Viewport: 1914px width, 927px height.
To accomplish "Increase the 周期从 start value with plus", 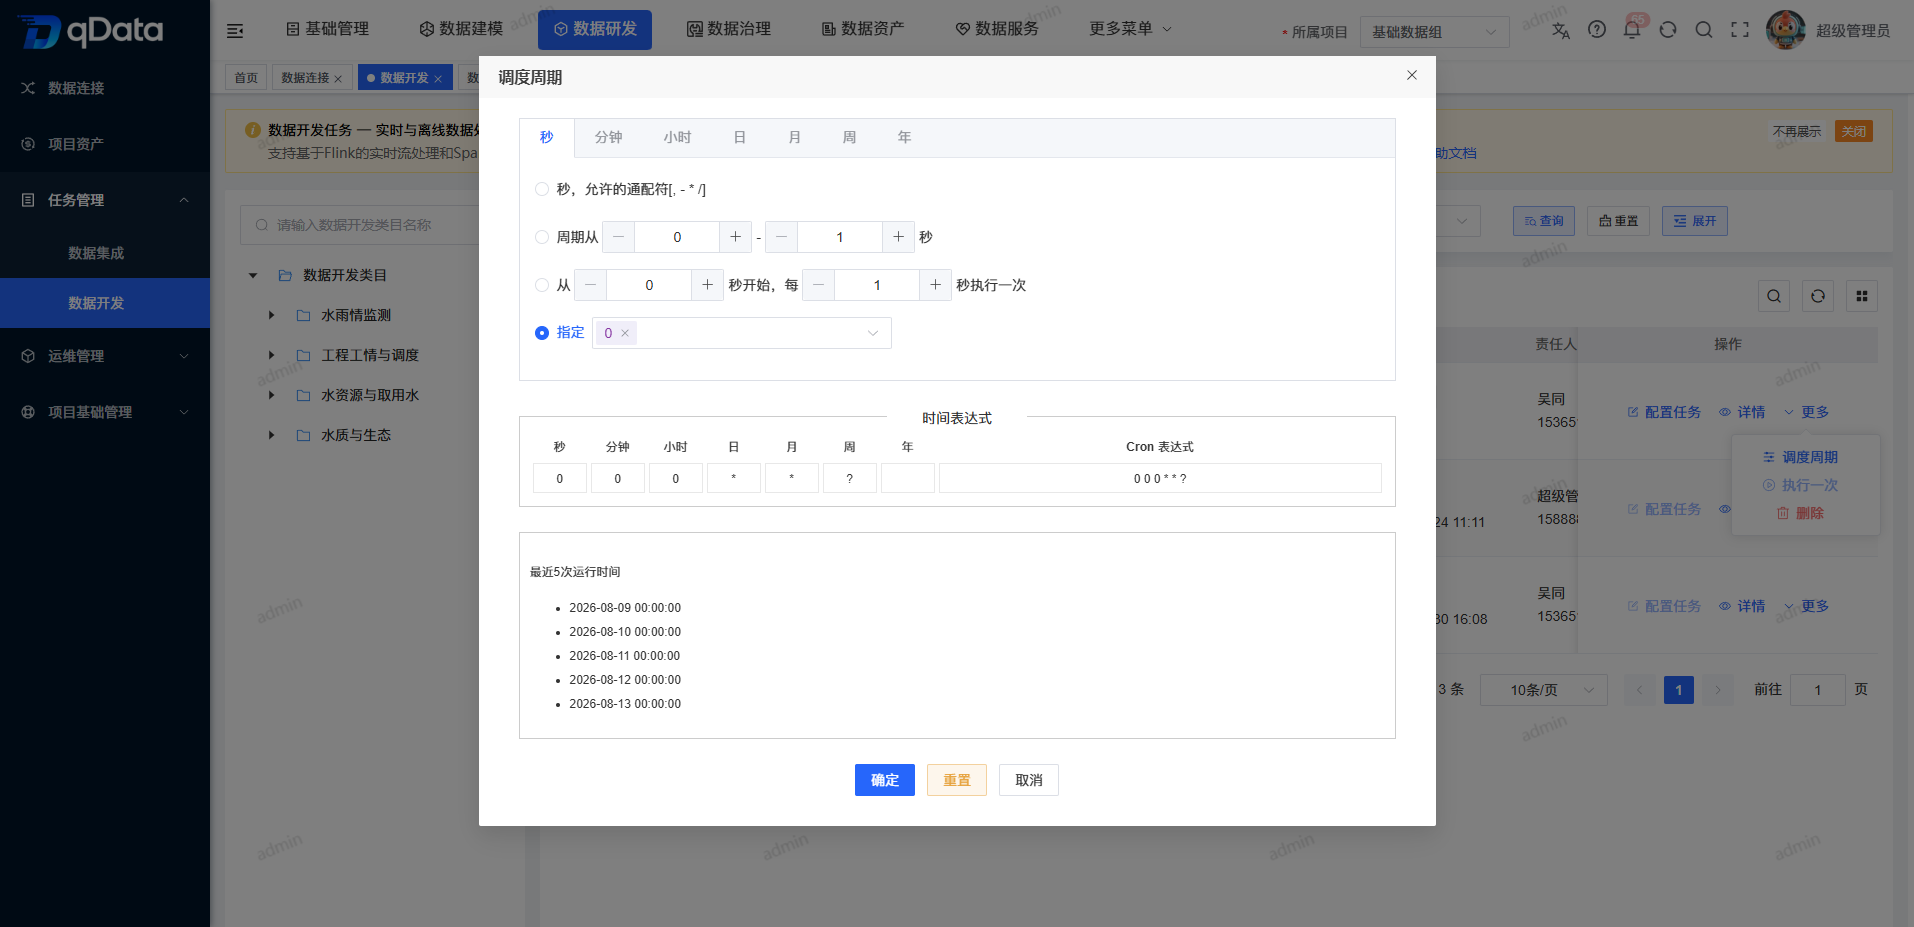I will 735,237.
